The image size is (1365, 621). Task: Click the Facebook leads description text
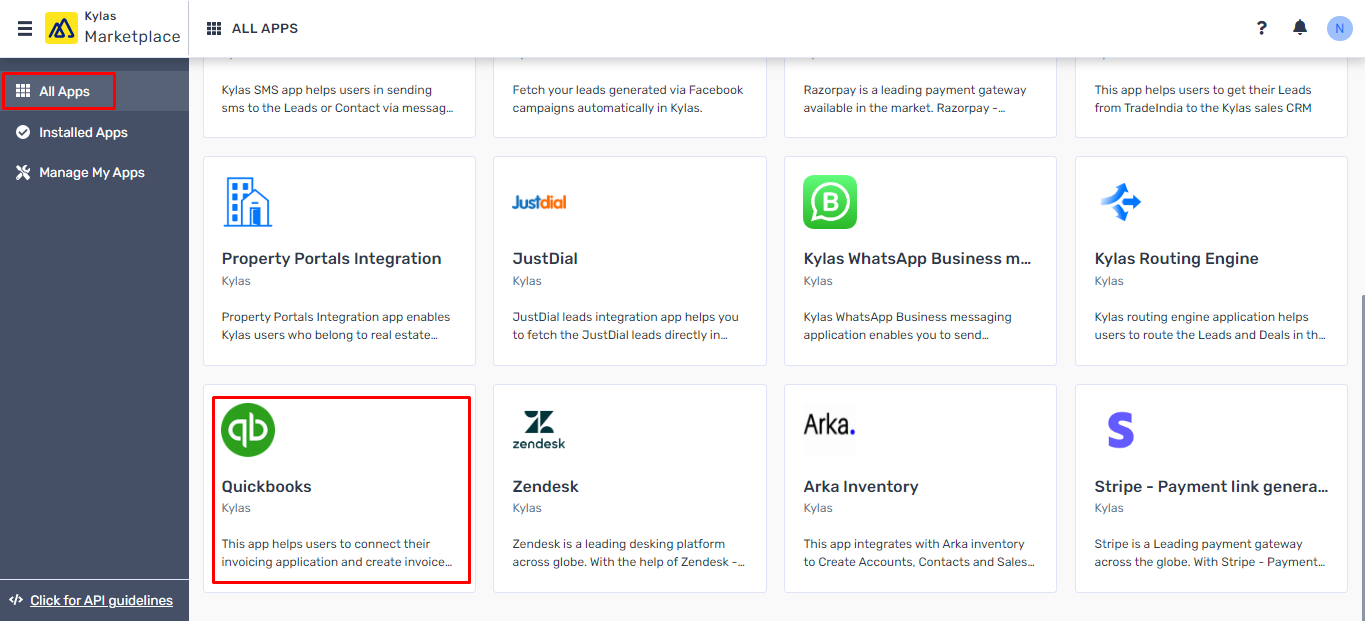point(628,98)
